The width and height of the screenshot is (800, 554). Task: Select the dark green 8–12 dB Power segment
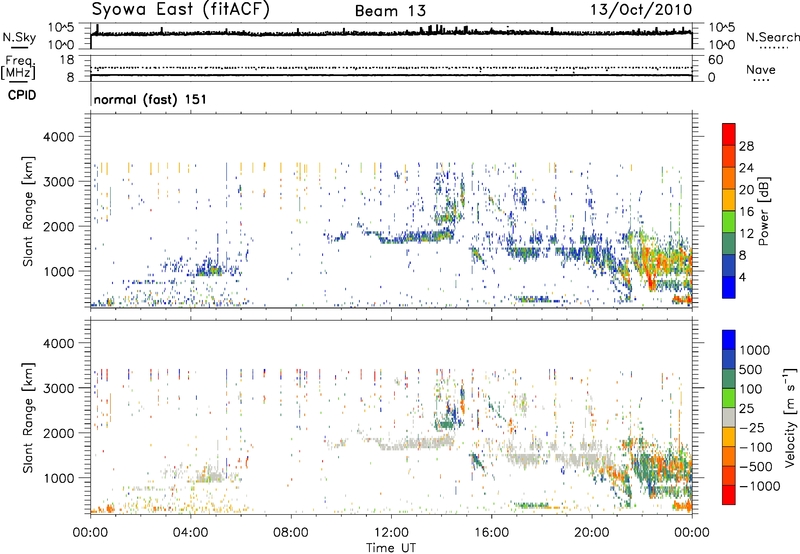pos(729,244)
